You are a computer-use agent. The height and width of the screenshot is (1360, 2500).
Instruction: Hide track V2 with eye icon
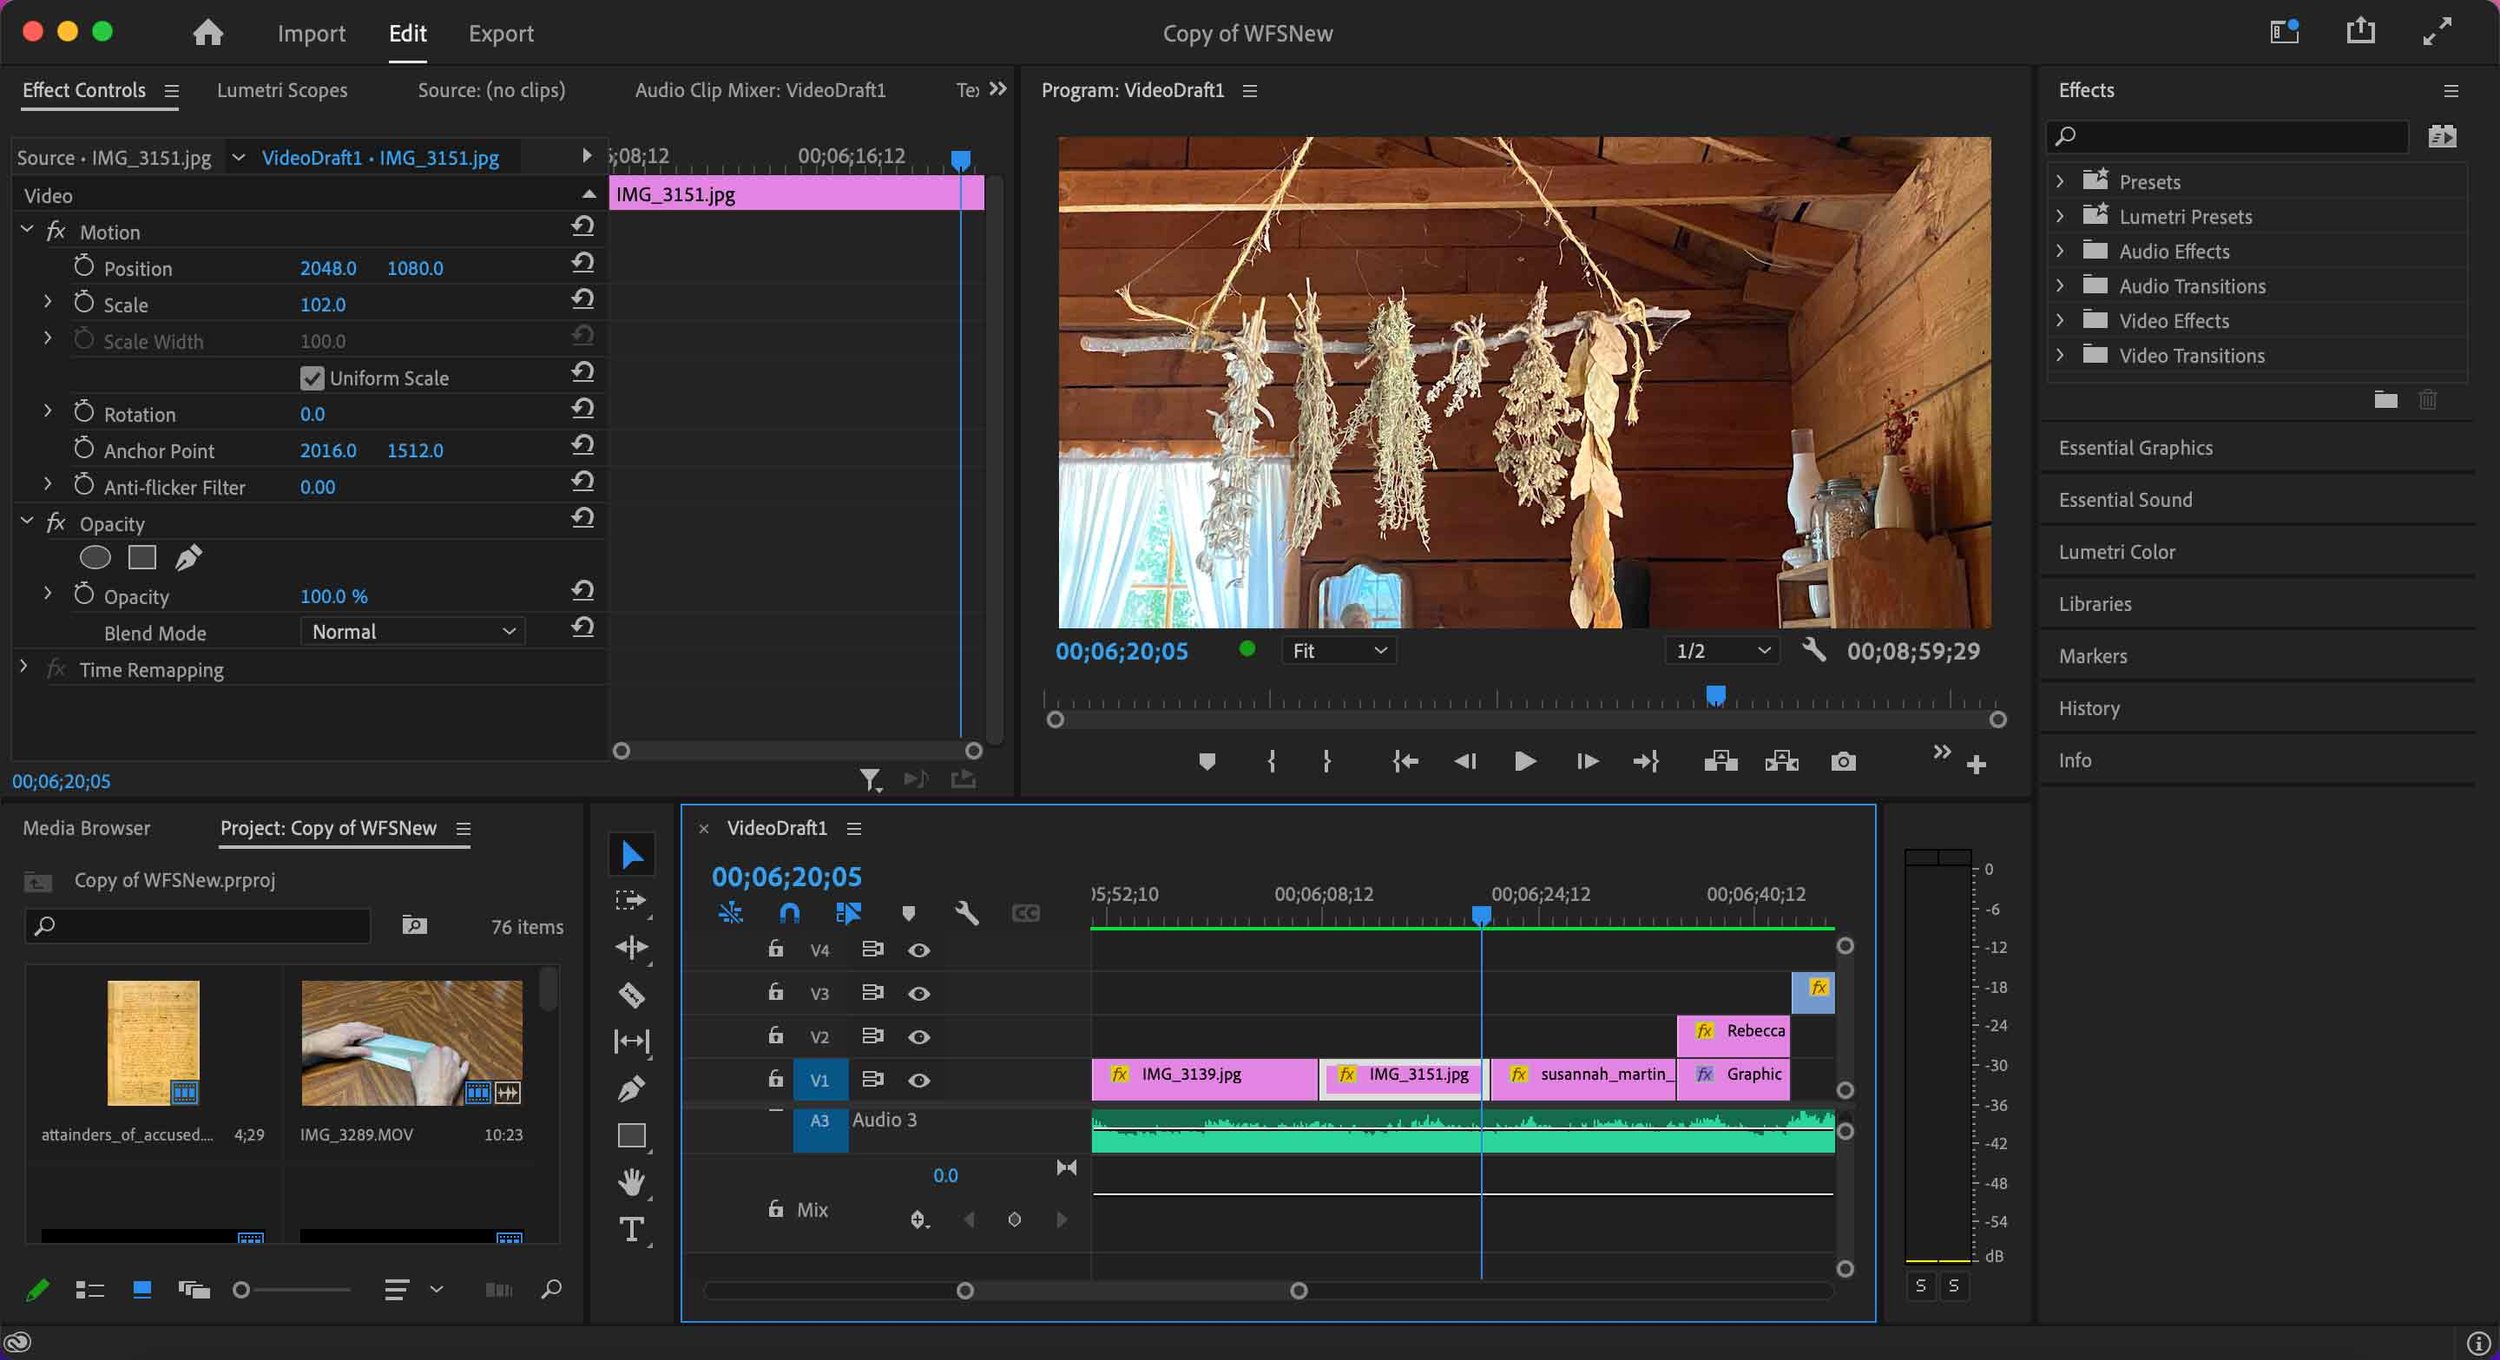coord(919,1037)
